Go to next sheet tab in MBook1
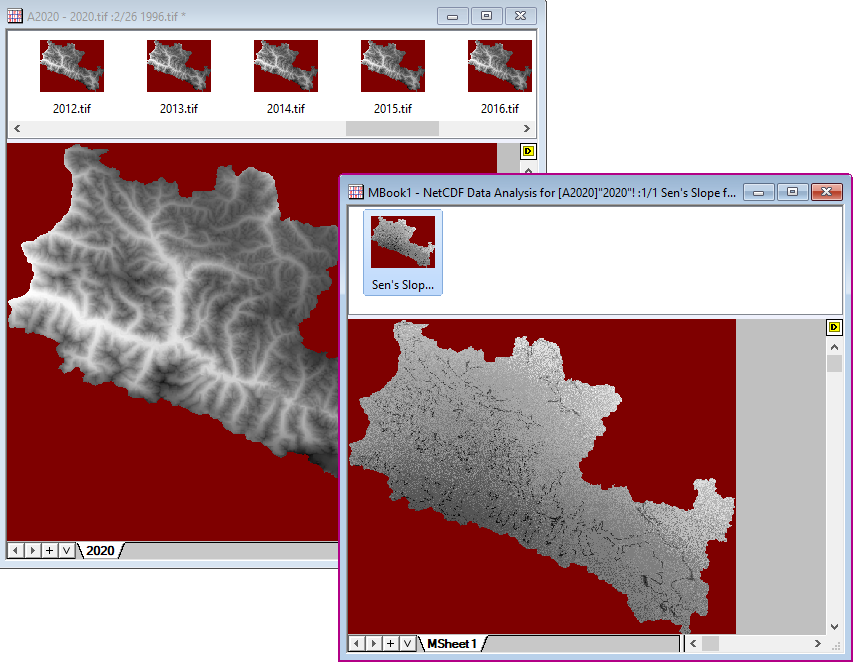Viewport: 853px width, 663px height. [x=373, y=643]
